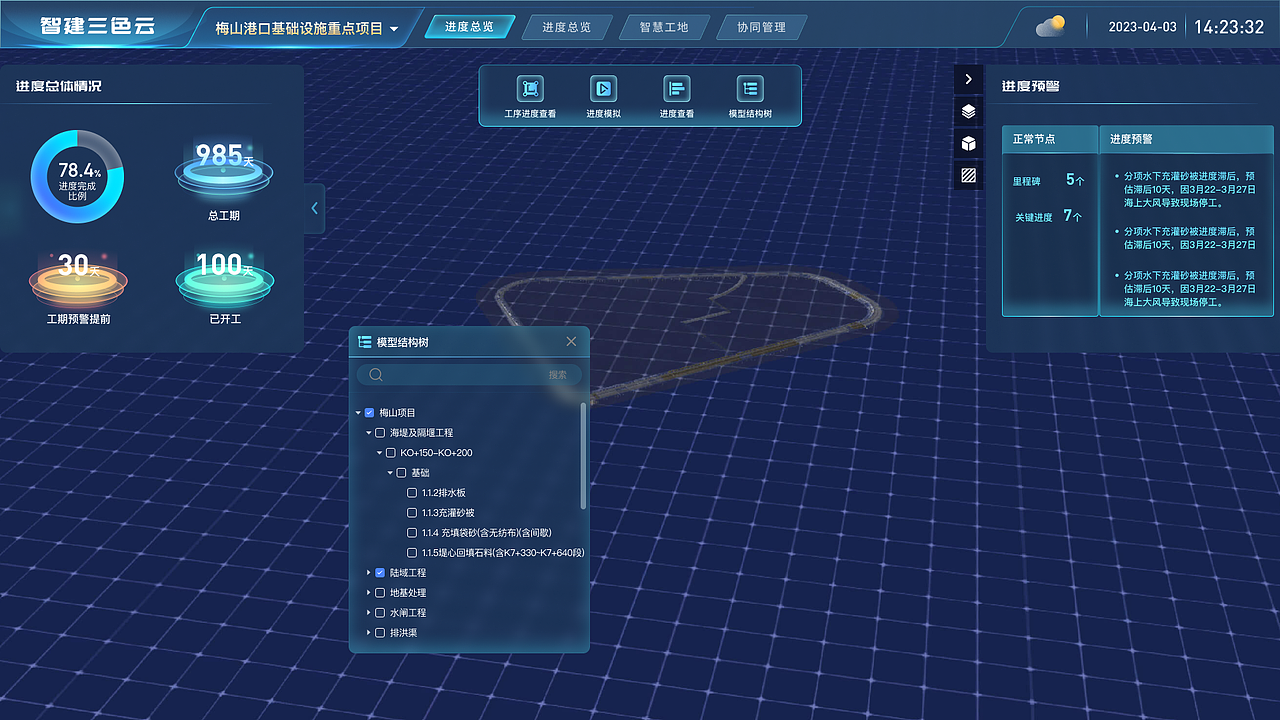The image size is (1280, 720).
Task: Click the 里程碑 5个 entry
Action: 1049,181
